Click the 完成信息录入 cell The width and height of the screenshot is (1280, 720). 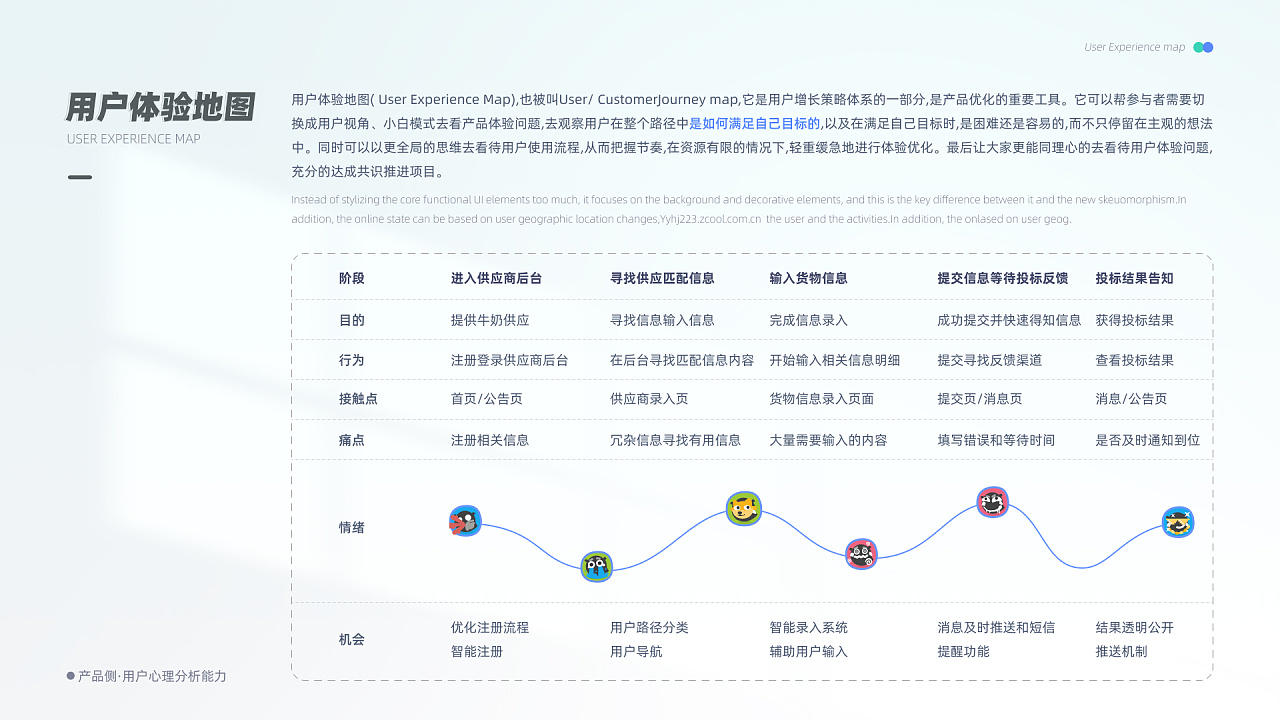coord(809,320)
